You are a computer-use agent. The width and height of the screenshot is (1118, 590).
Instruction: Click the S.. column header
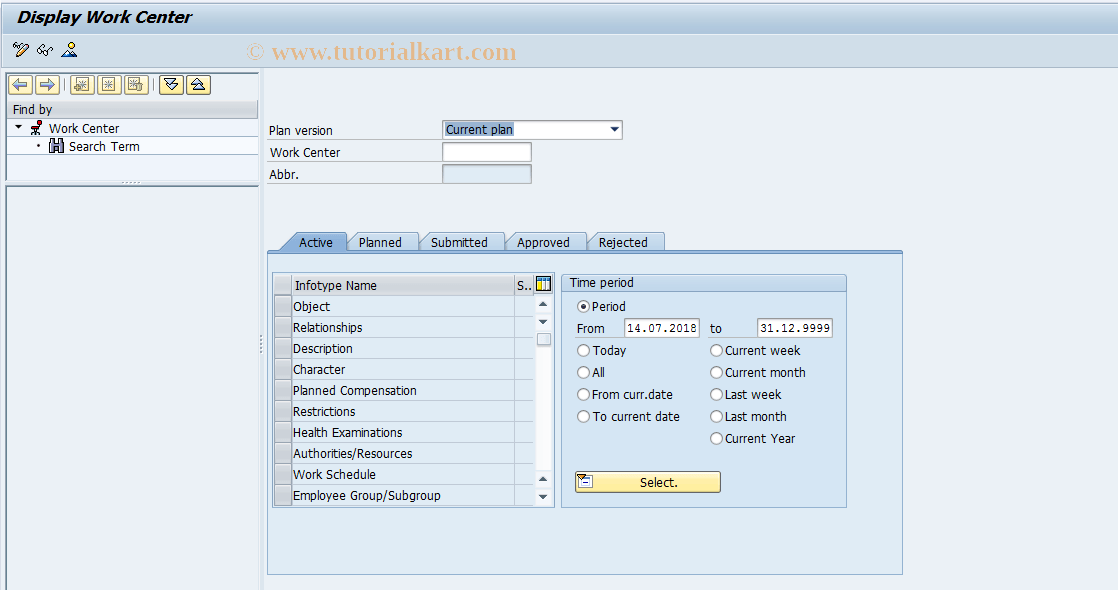[524, 285]
